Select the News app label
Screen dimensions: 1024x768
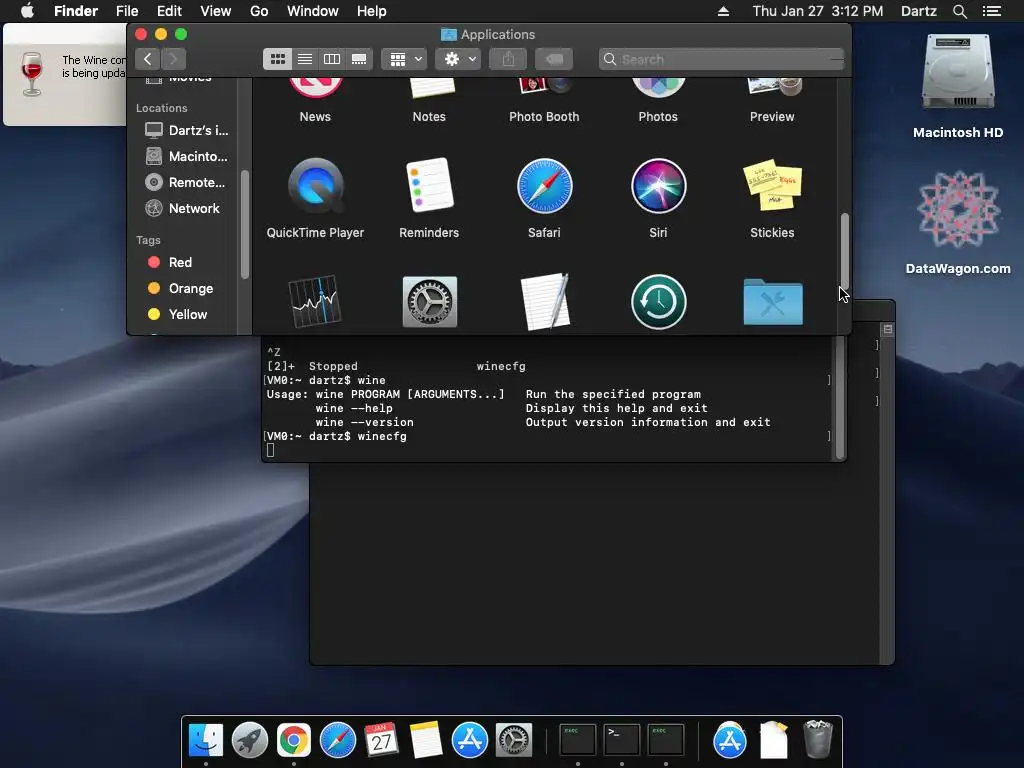click(315, 117)
